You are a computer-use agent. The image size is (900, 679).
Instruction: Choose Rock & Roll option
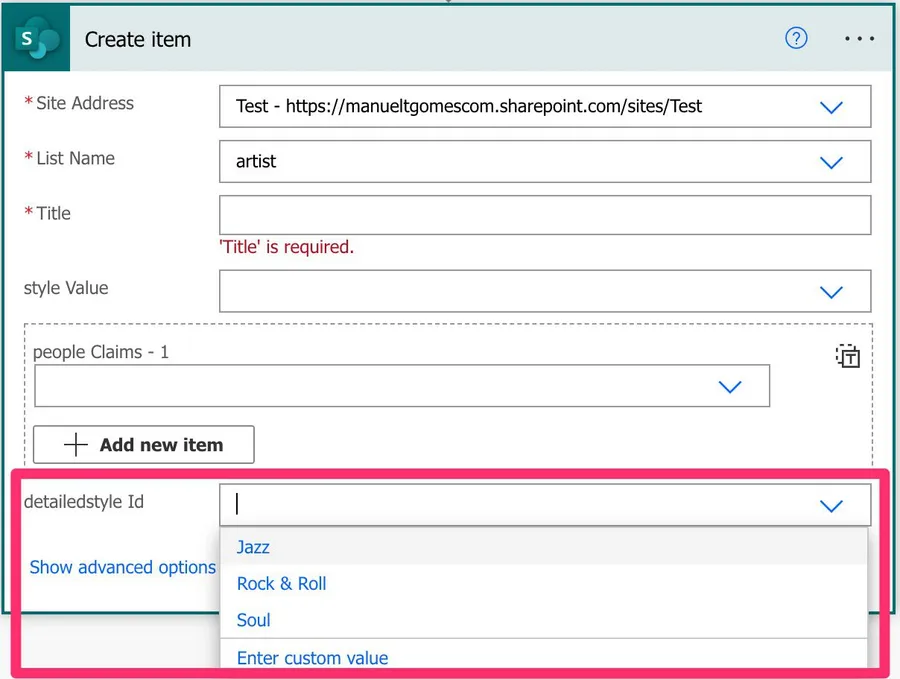pos(282,584)
